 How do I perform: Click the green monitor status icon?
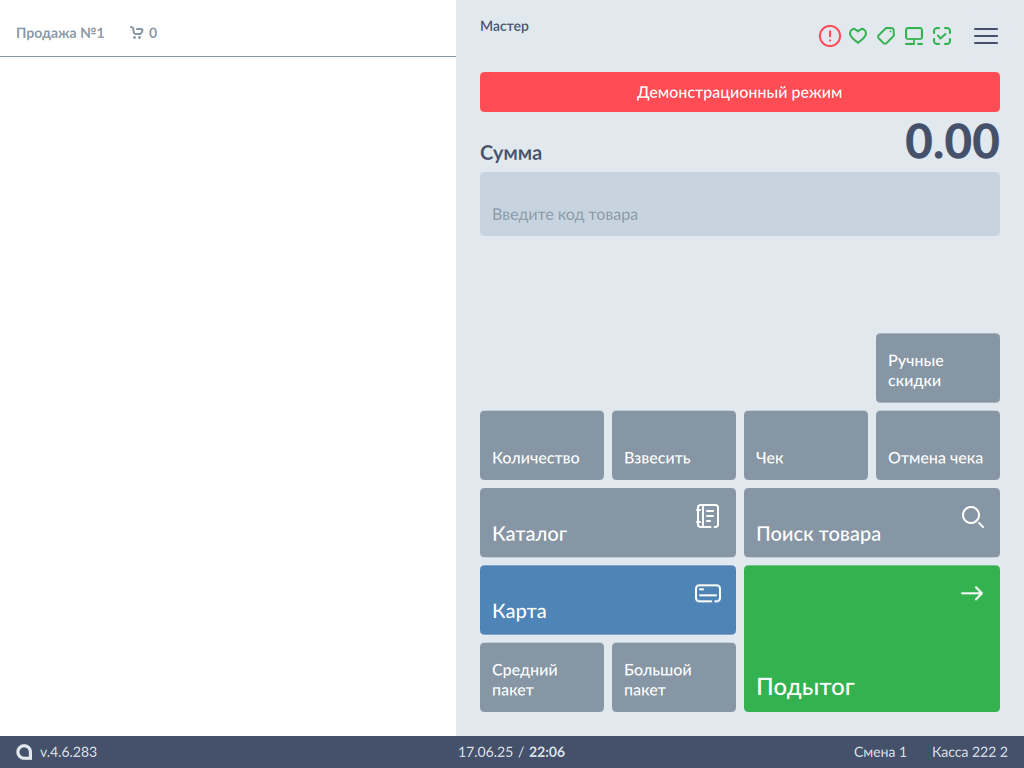click(913, 36)
